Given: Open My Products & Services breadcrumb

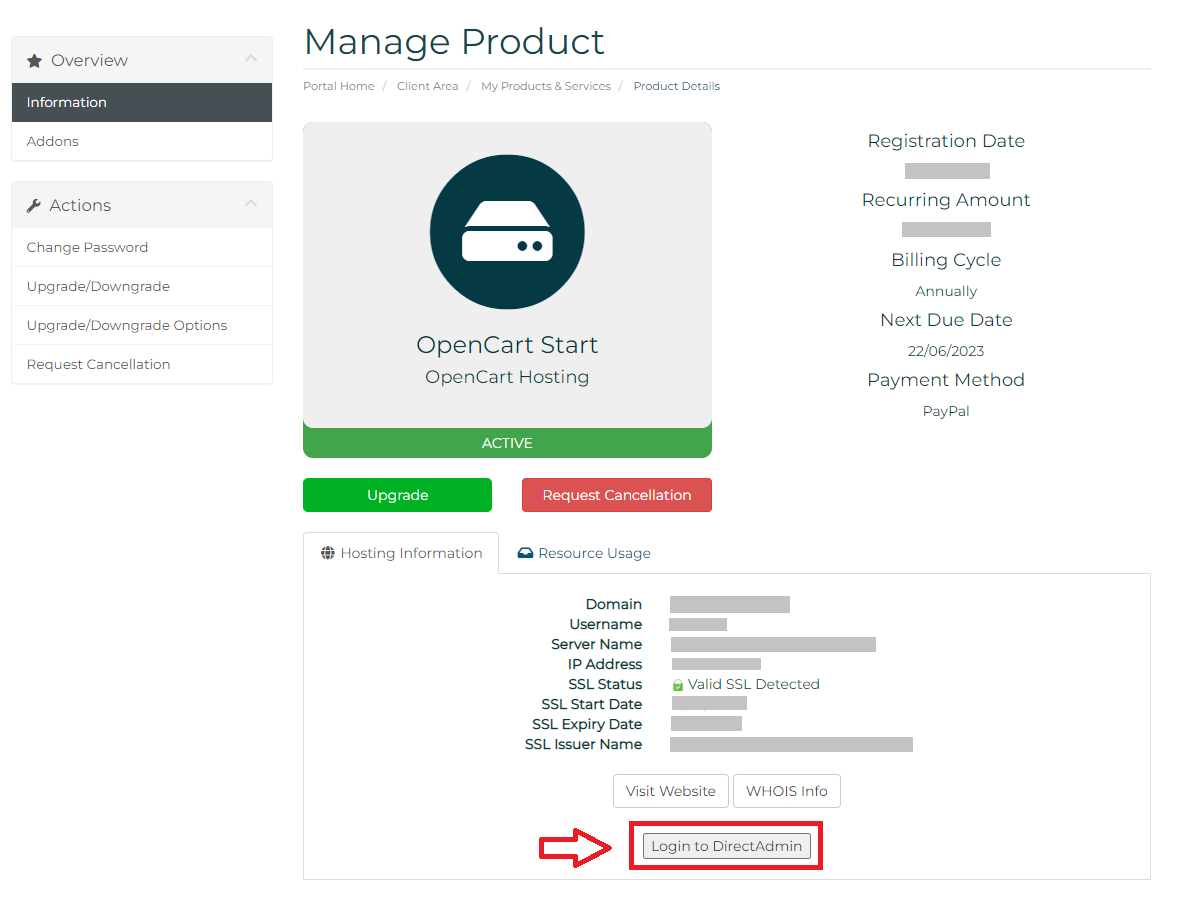Looking at the screenshot, I should pyautogui.click(x=546, y=86).
